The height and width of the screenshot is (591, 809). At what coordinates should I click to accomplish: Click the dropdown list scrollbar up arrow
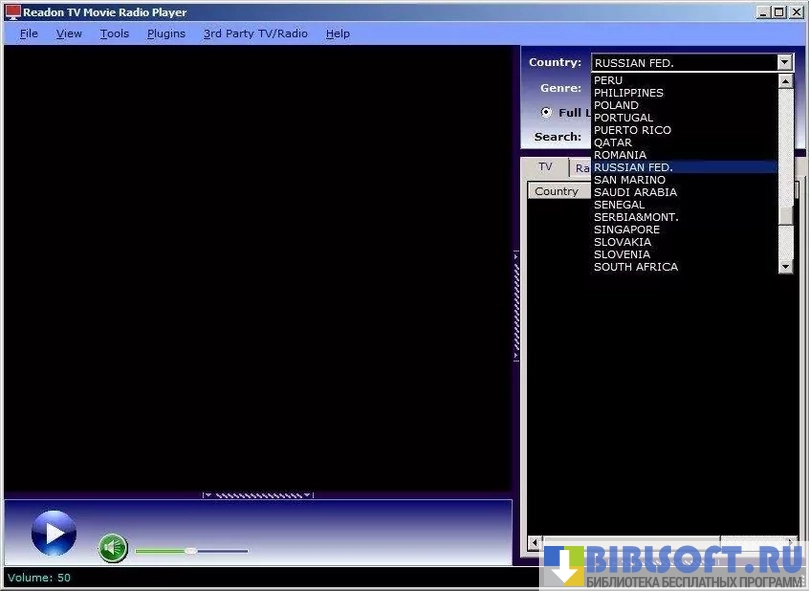(786, 81)
